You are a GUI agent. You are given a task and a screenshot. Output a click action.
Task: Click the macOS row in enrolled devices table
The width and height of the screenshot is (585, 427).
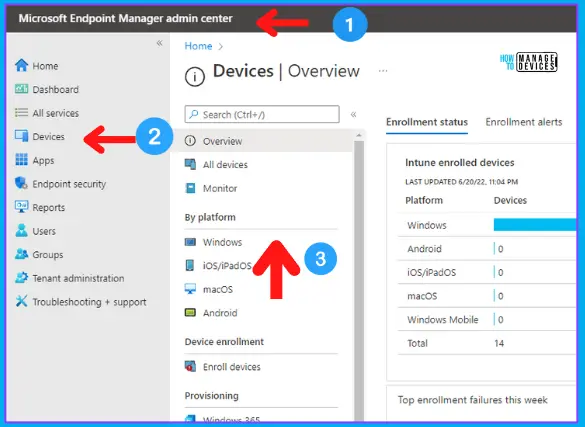487,296
